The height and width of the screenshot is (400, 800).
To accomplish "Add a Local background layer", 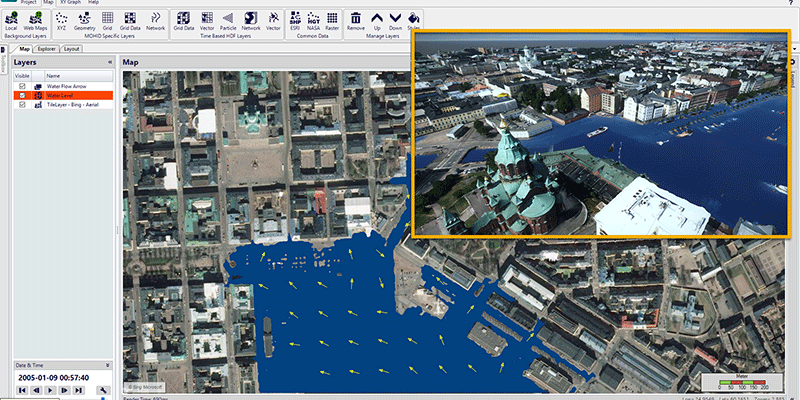I will (x=10, y=21).
